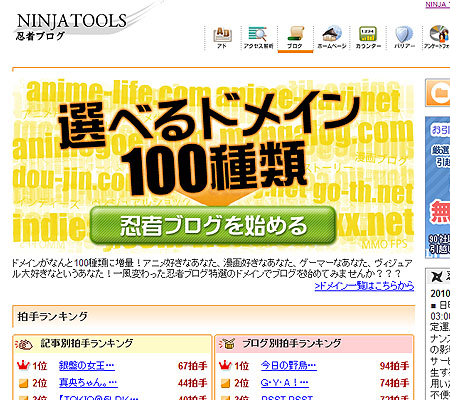
Task: Open the Counter (カウンター) icon
Action: (368, 38)
